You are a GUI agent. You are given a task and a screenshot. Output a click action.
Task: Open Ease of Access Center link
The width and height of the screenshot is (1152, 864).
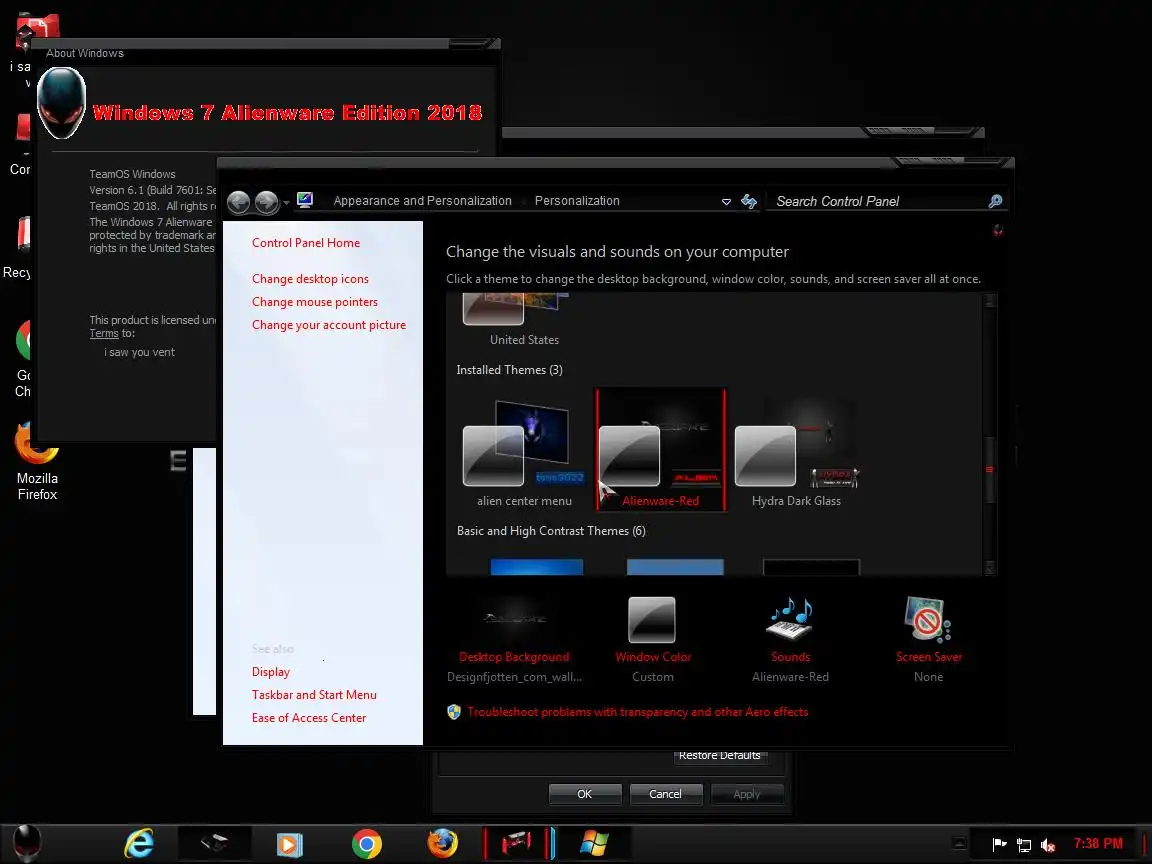tap(309, 718)
